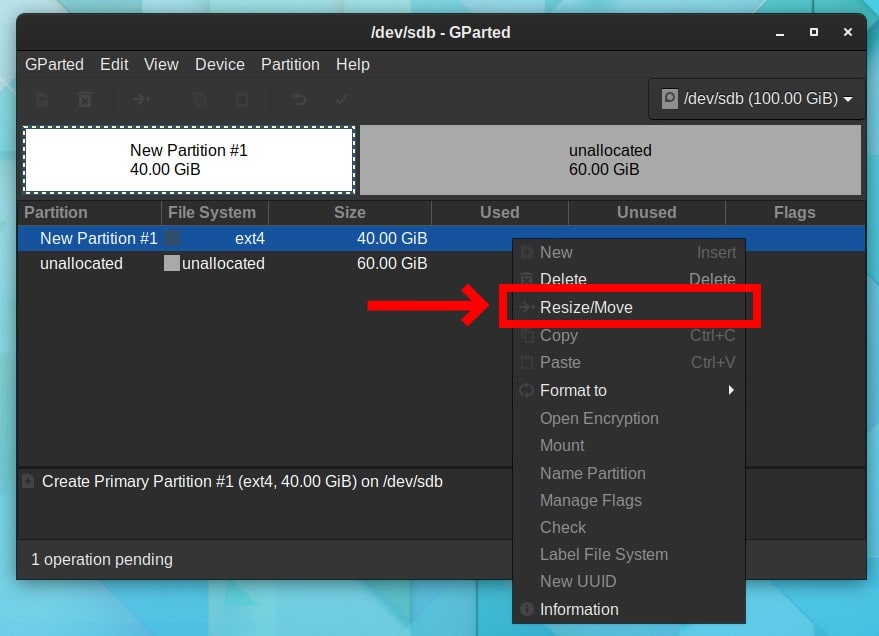Click the ext4 file system color swatch
The height and width of the screenshot is (636, 879).
(x=172, y=238)
